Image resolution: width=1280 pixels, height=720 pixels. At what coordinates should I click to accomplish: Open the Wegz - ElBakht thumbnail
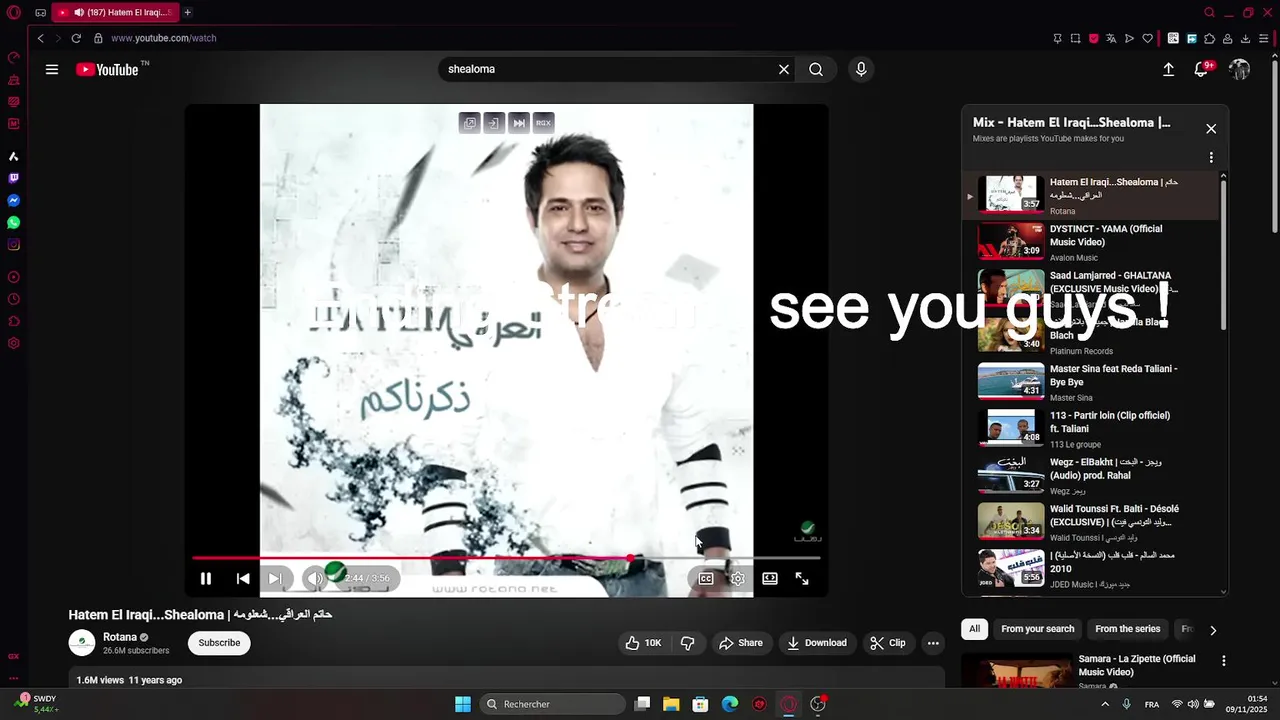coord(1011,476)
